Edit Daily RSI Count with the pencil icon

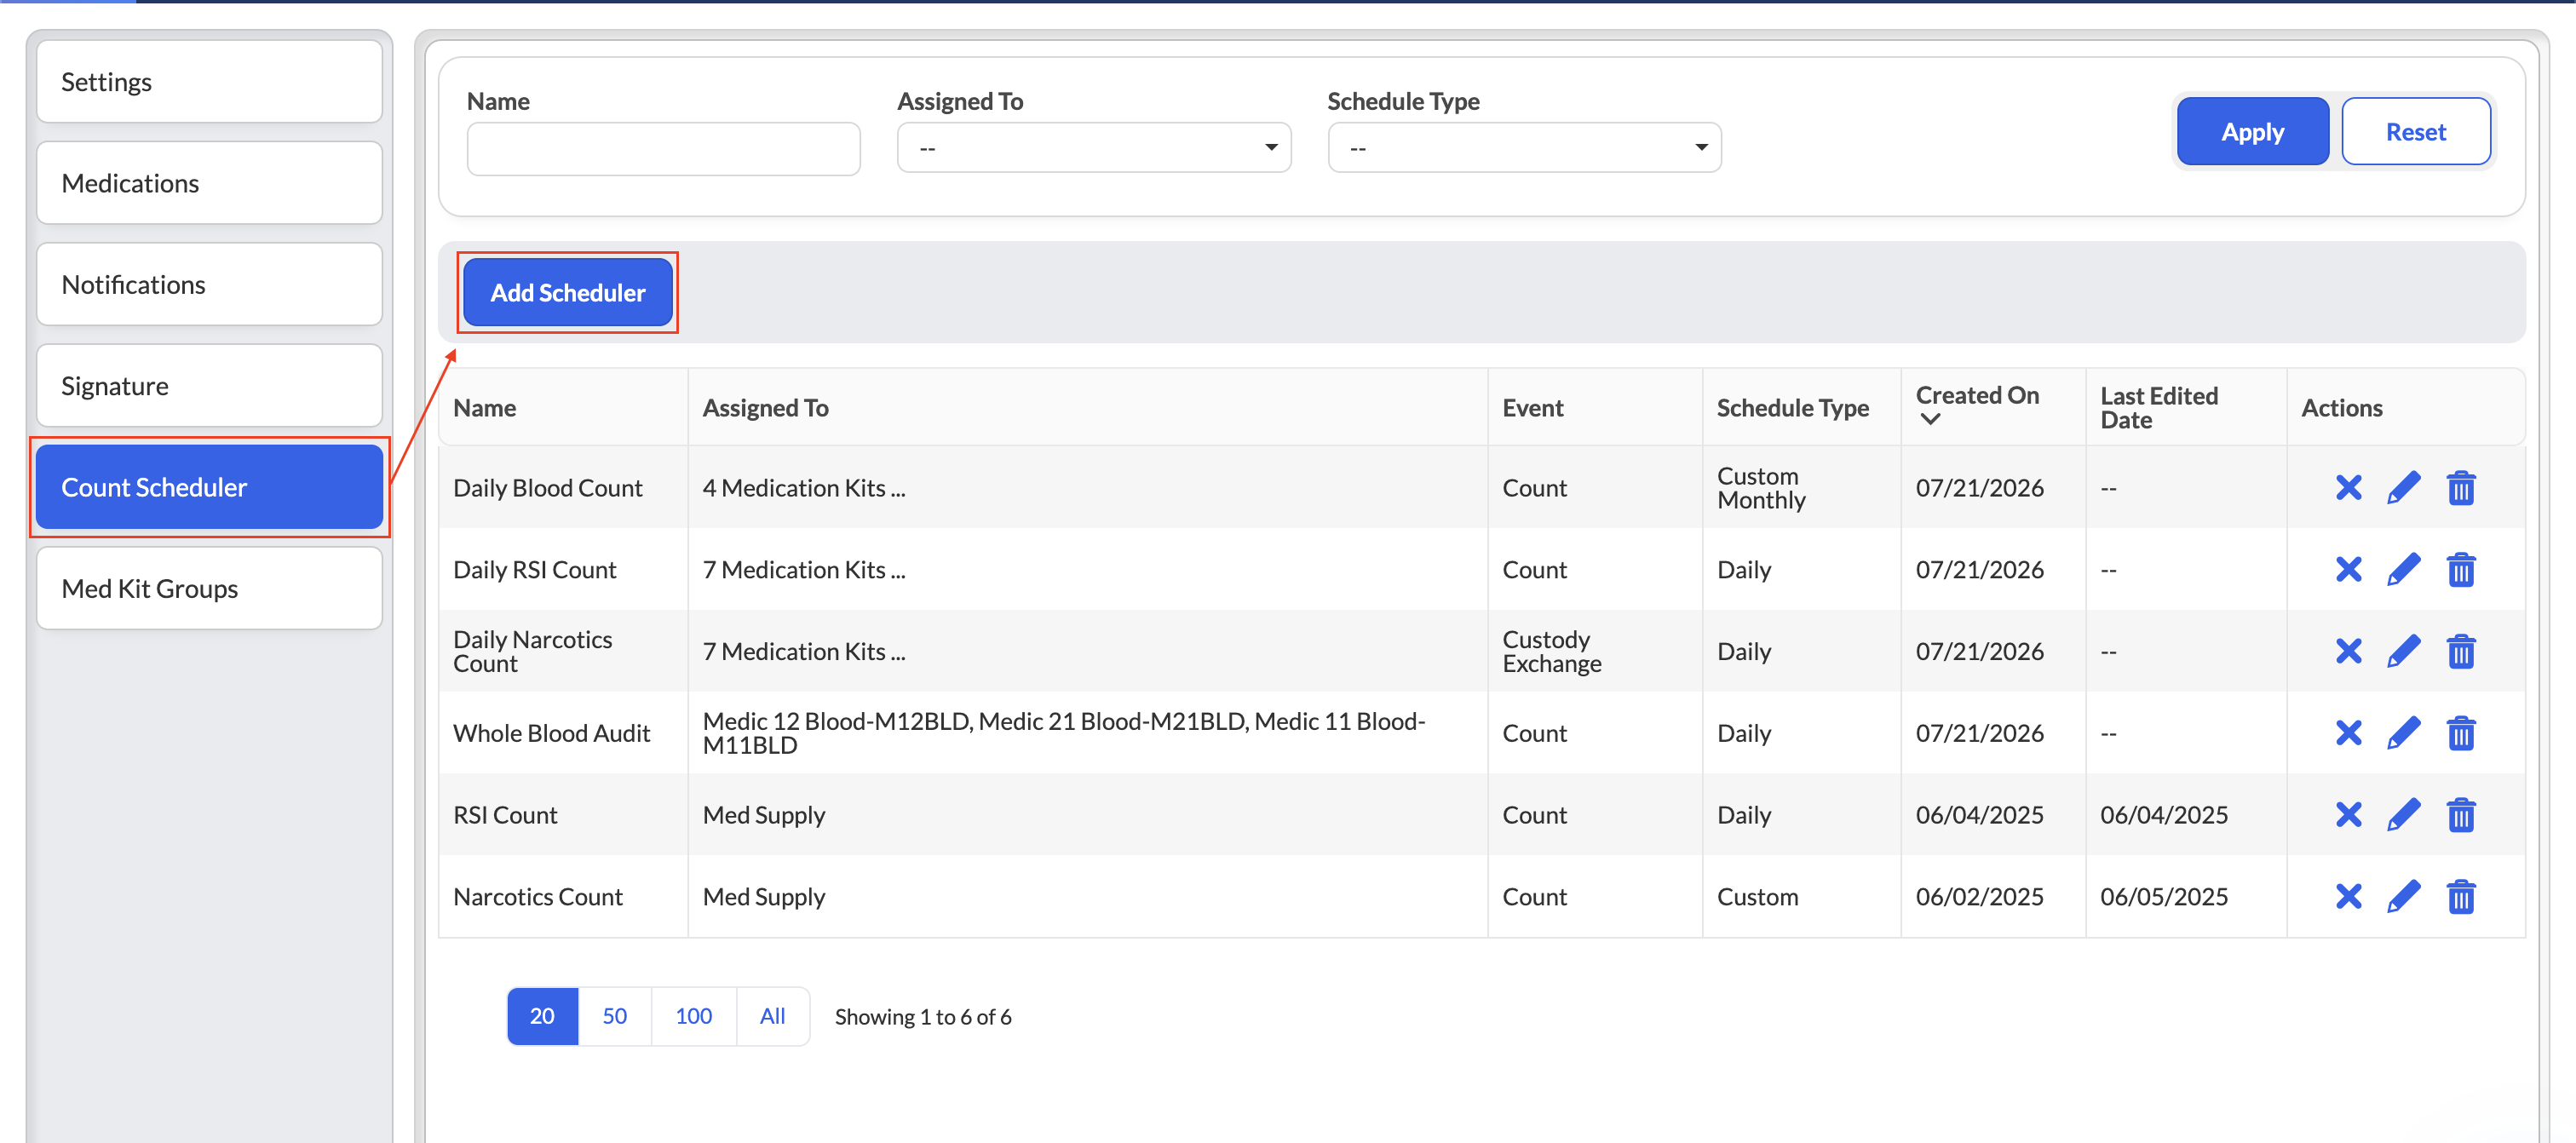[2404, 570]
